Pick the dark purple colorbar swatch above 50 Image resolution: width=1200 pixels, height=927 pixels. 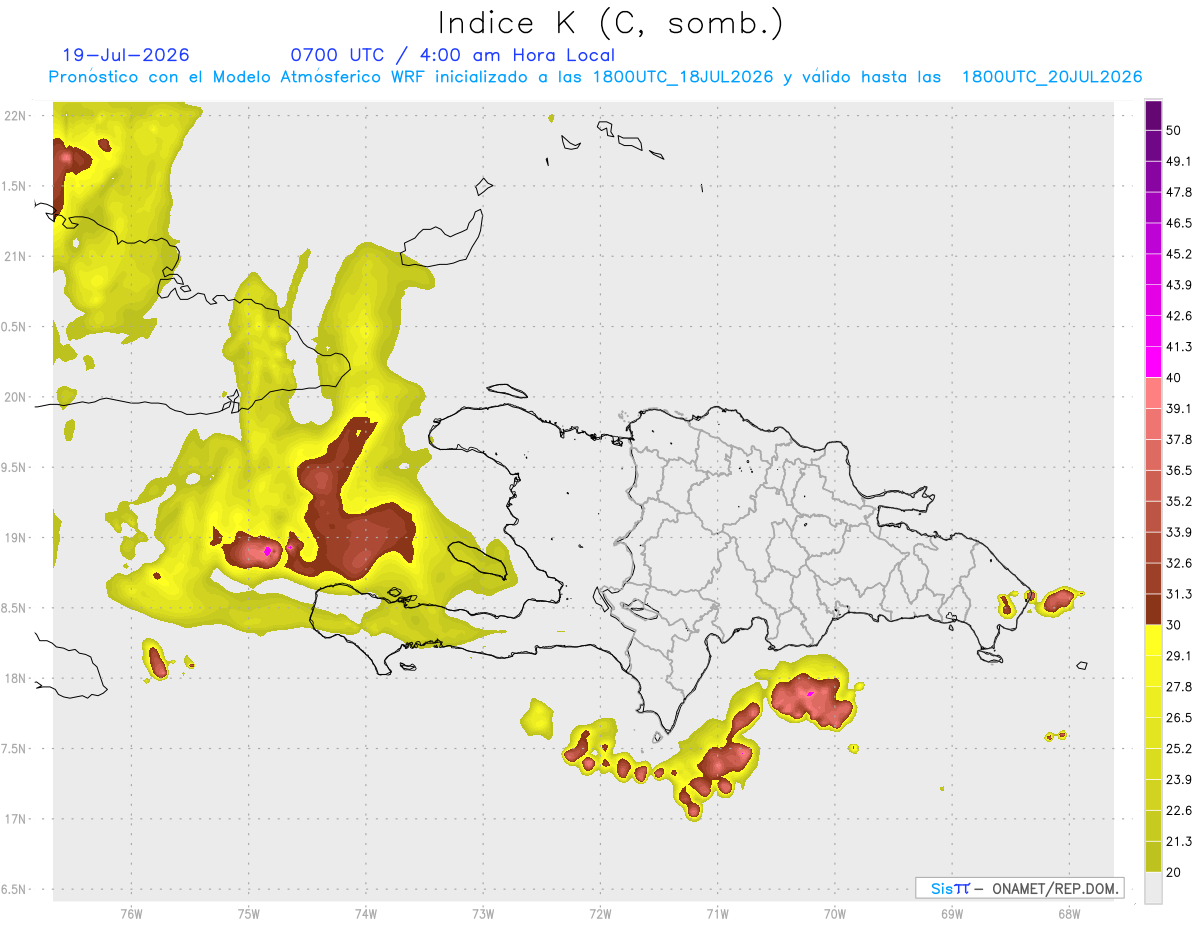coord(1153,116)
